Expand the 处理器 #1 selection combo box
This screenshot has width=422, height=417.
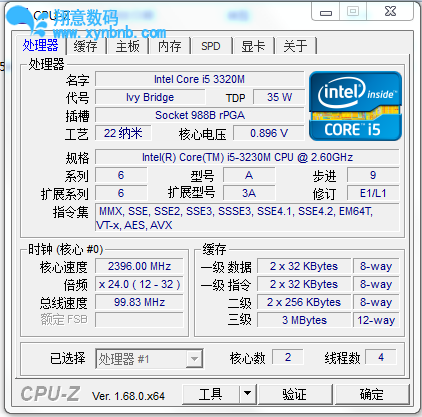click(x=149, y=359)
